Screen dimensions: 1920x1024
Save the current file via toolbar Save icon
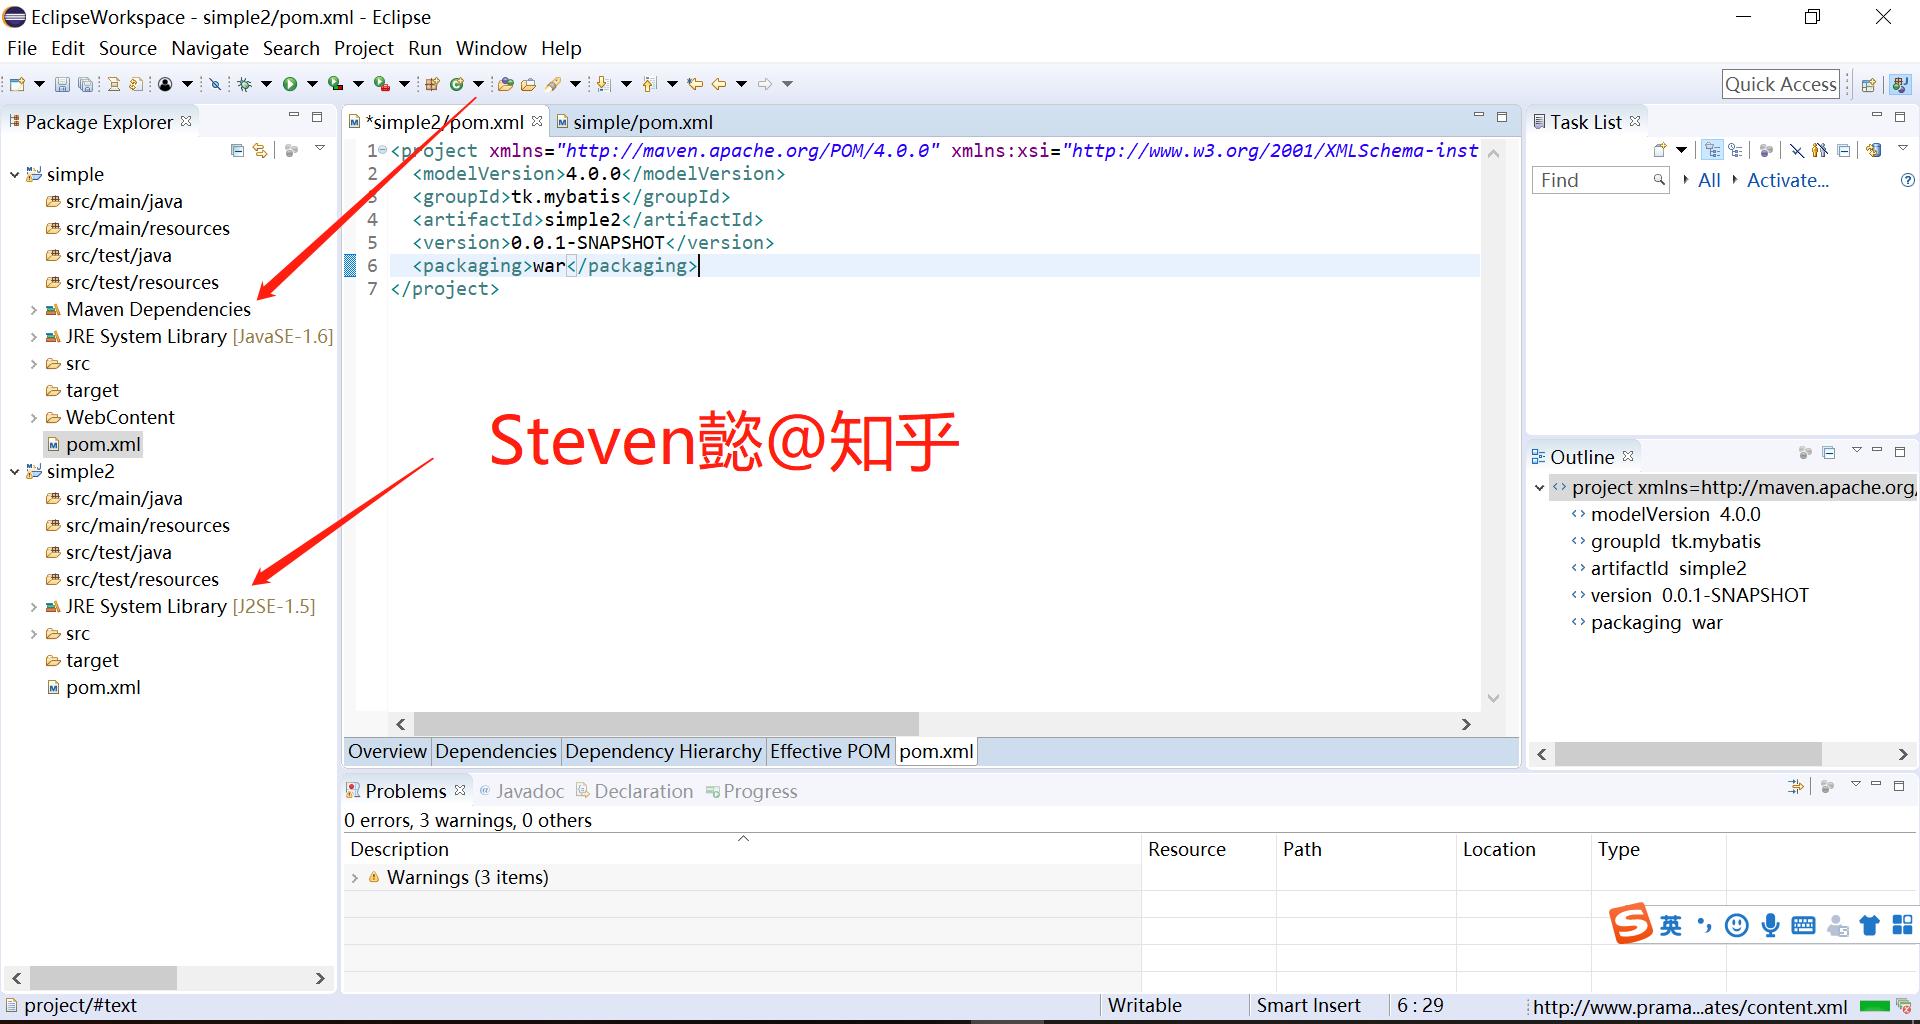pos(62,84)
